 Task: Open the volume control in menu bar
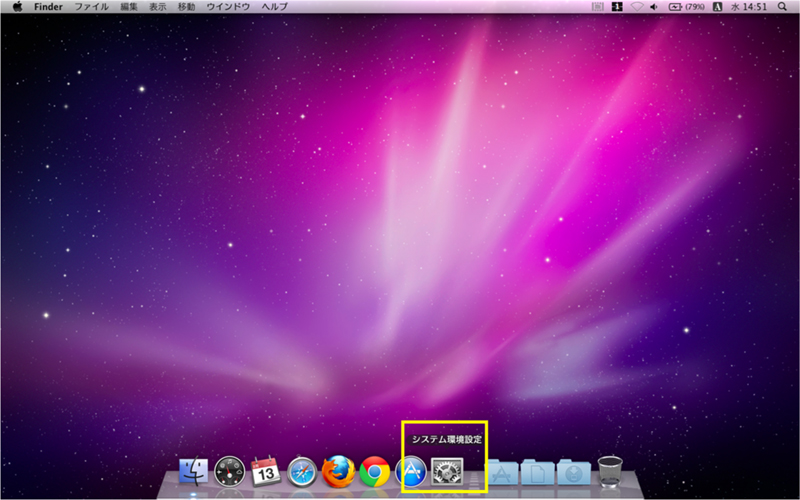click(653, 7)
